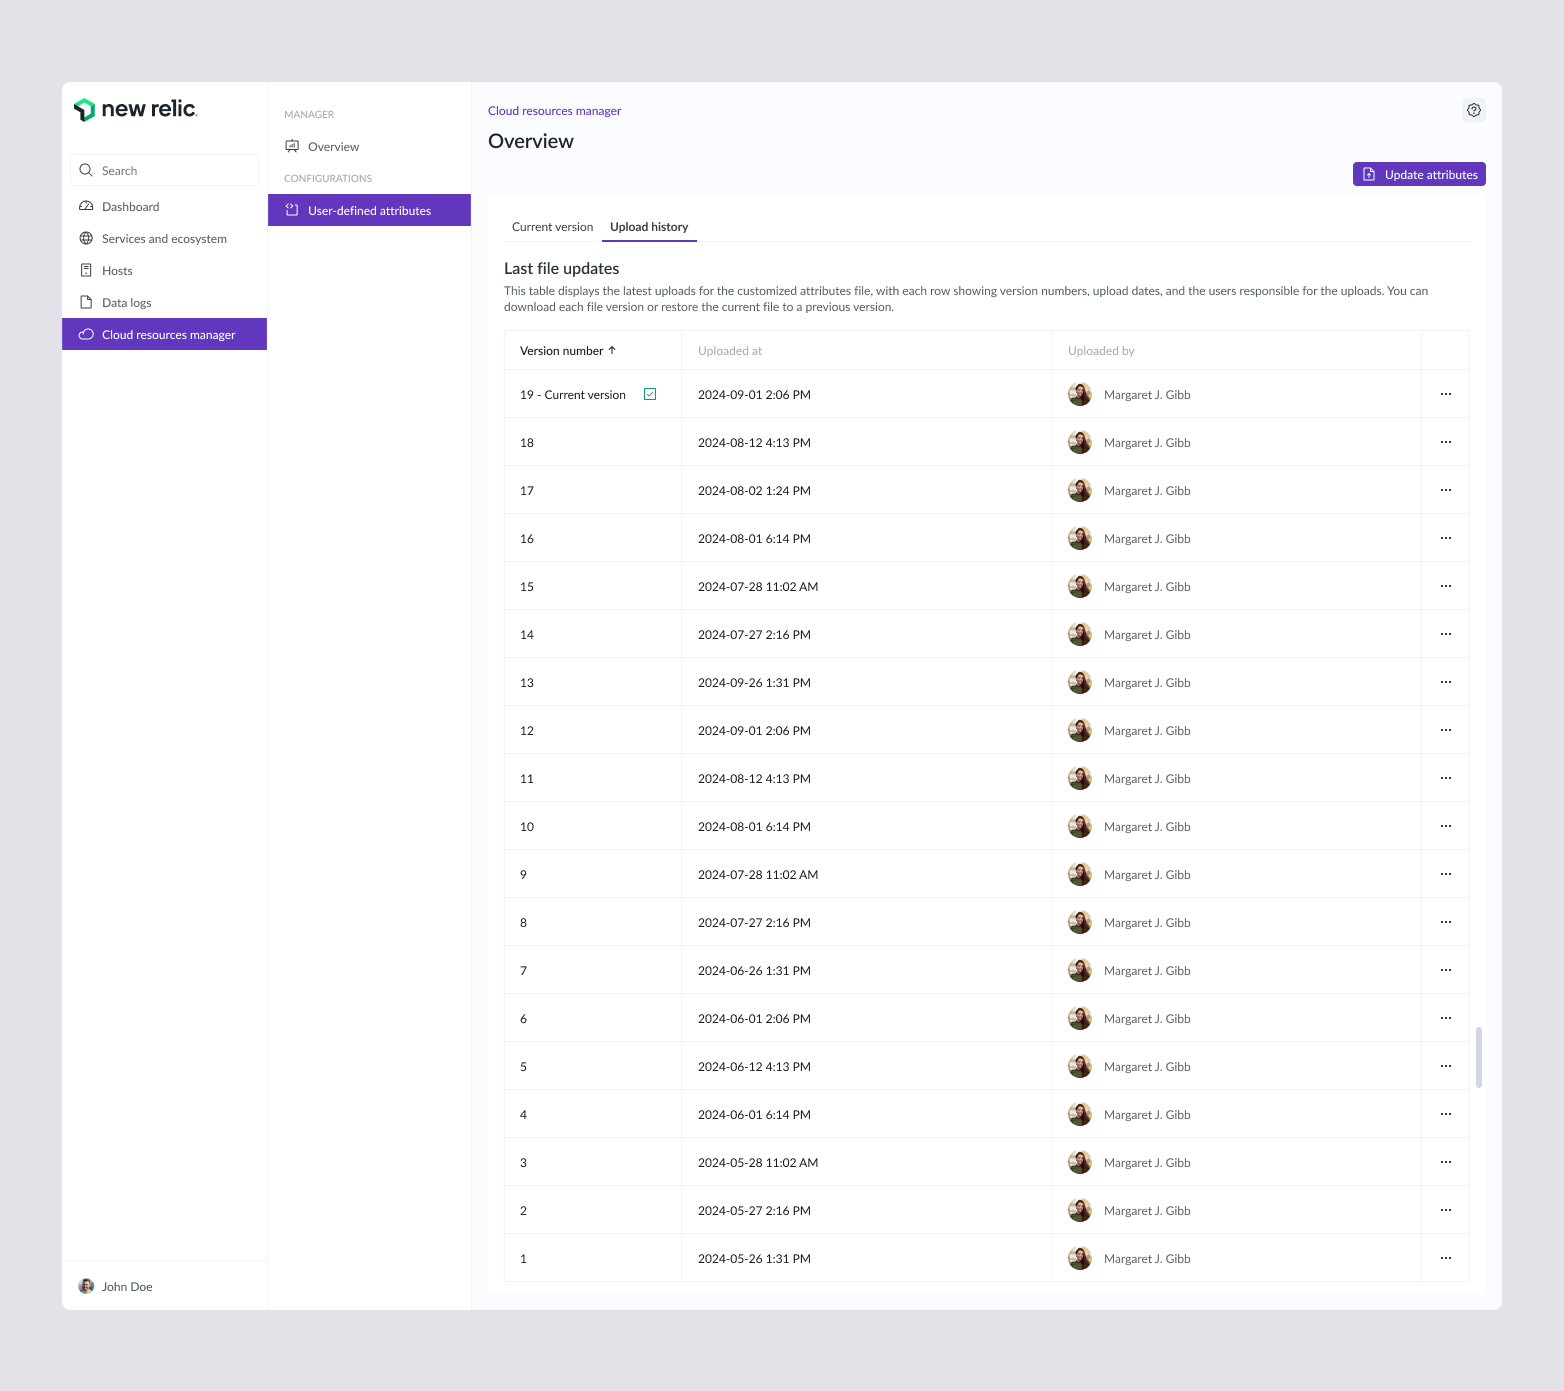Switch to the Upload history tab

(649, 227)
